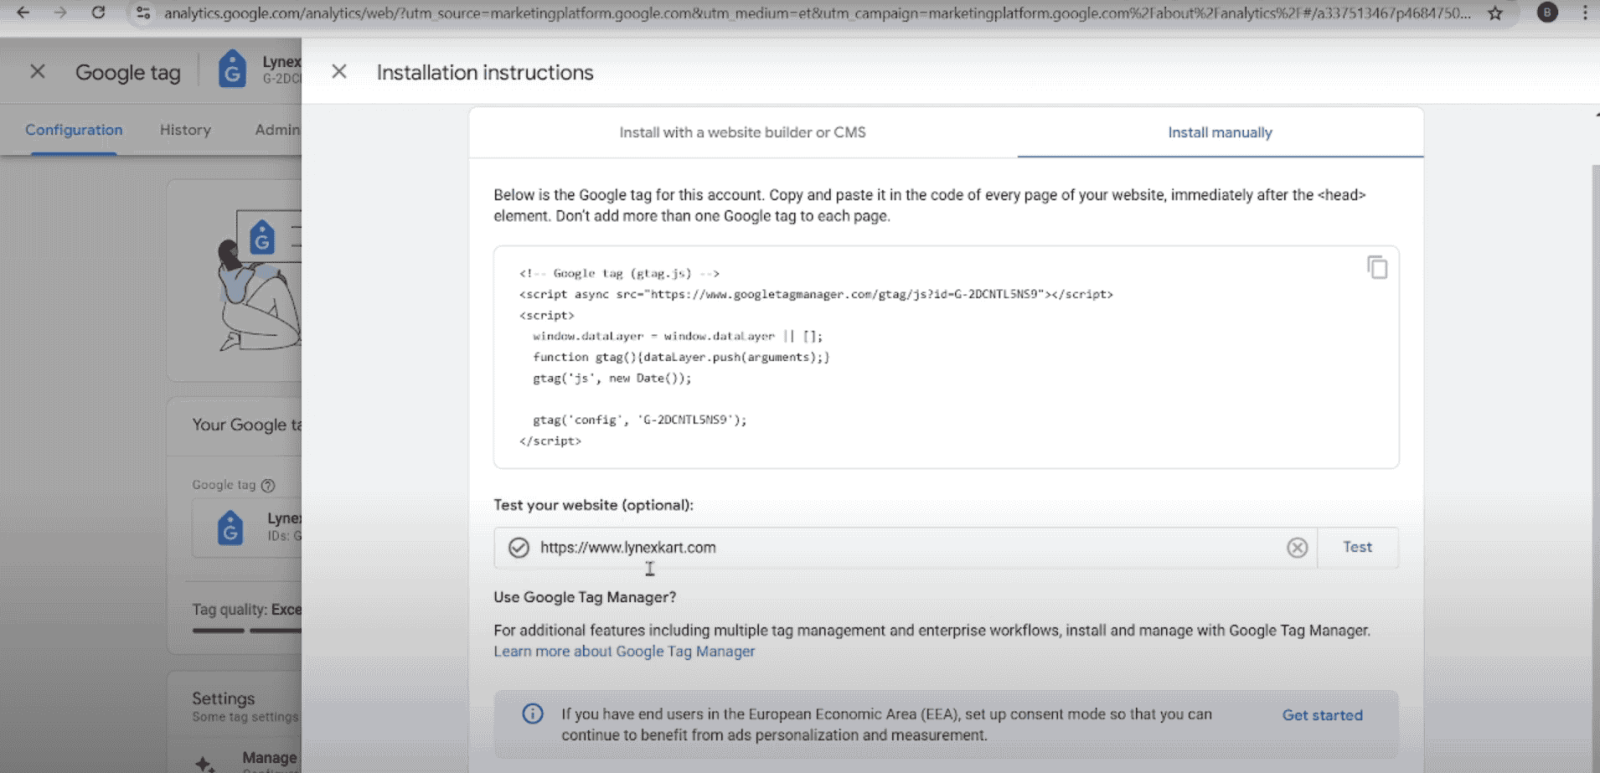Click the gtag config line in code
1600x773 pixels.
[x=639, y=420]
